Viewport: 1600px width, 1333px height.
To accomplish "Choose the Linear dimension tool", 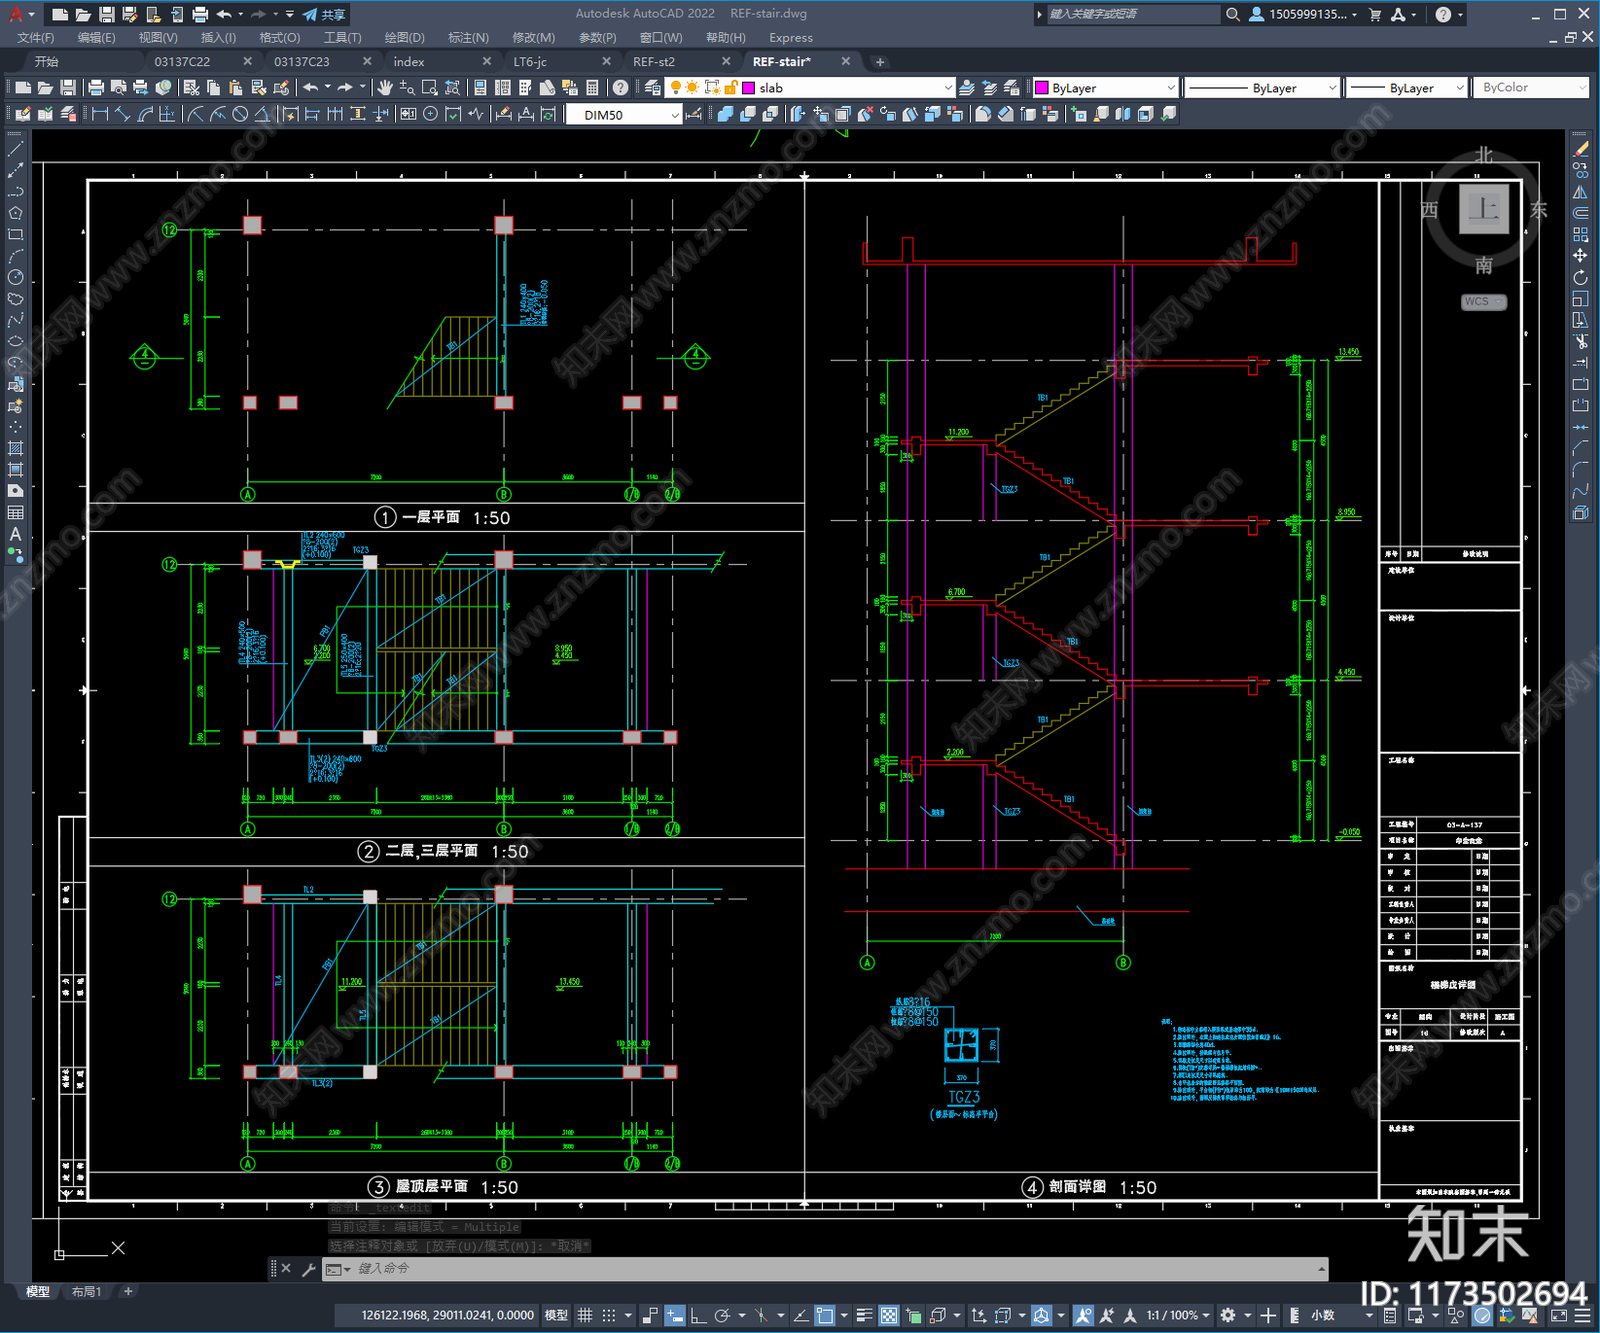I will [x=100, y=115].
